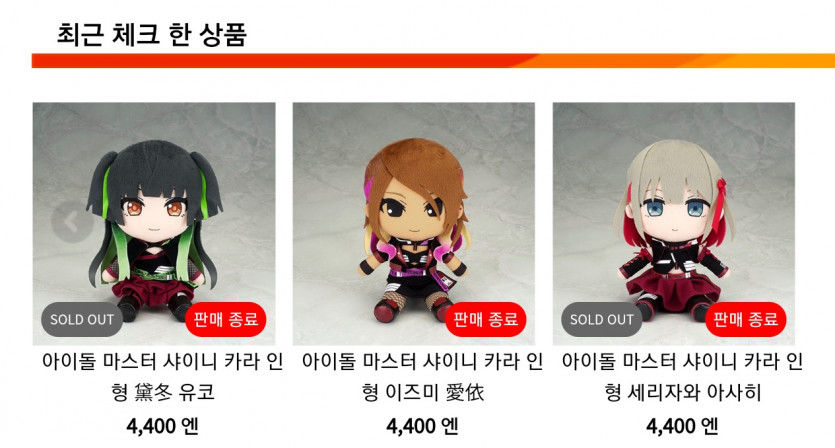Open the 세리자와 아사히 product title link
Image resolution: width=835 pixels, height=448 pixels.
(682, 377)
